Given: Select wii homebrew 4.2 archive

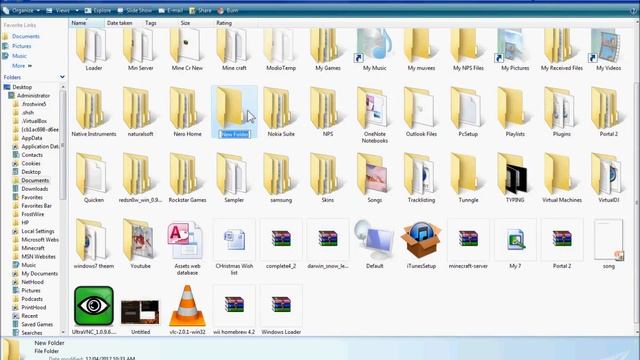Looking at the screenshot, I should 234,310.
